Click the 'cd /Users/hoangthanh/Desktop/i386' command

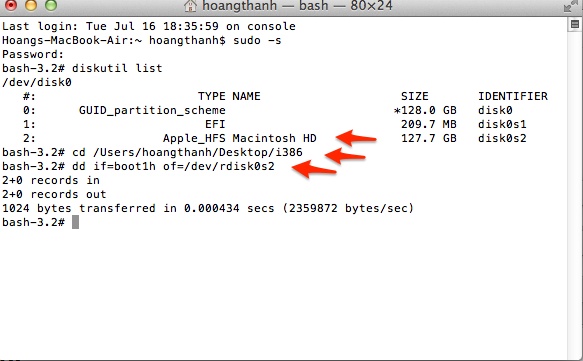coord(187,152)
